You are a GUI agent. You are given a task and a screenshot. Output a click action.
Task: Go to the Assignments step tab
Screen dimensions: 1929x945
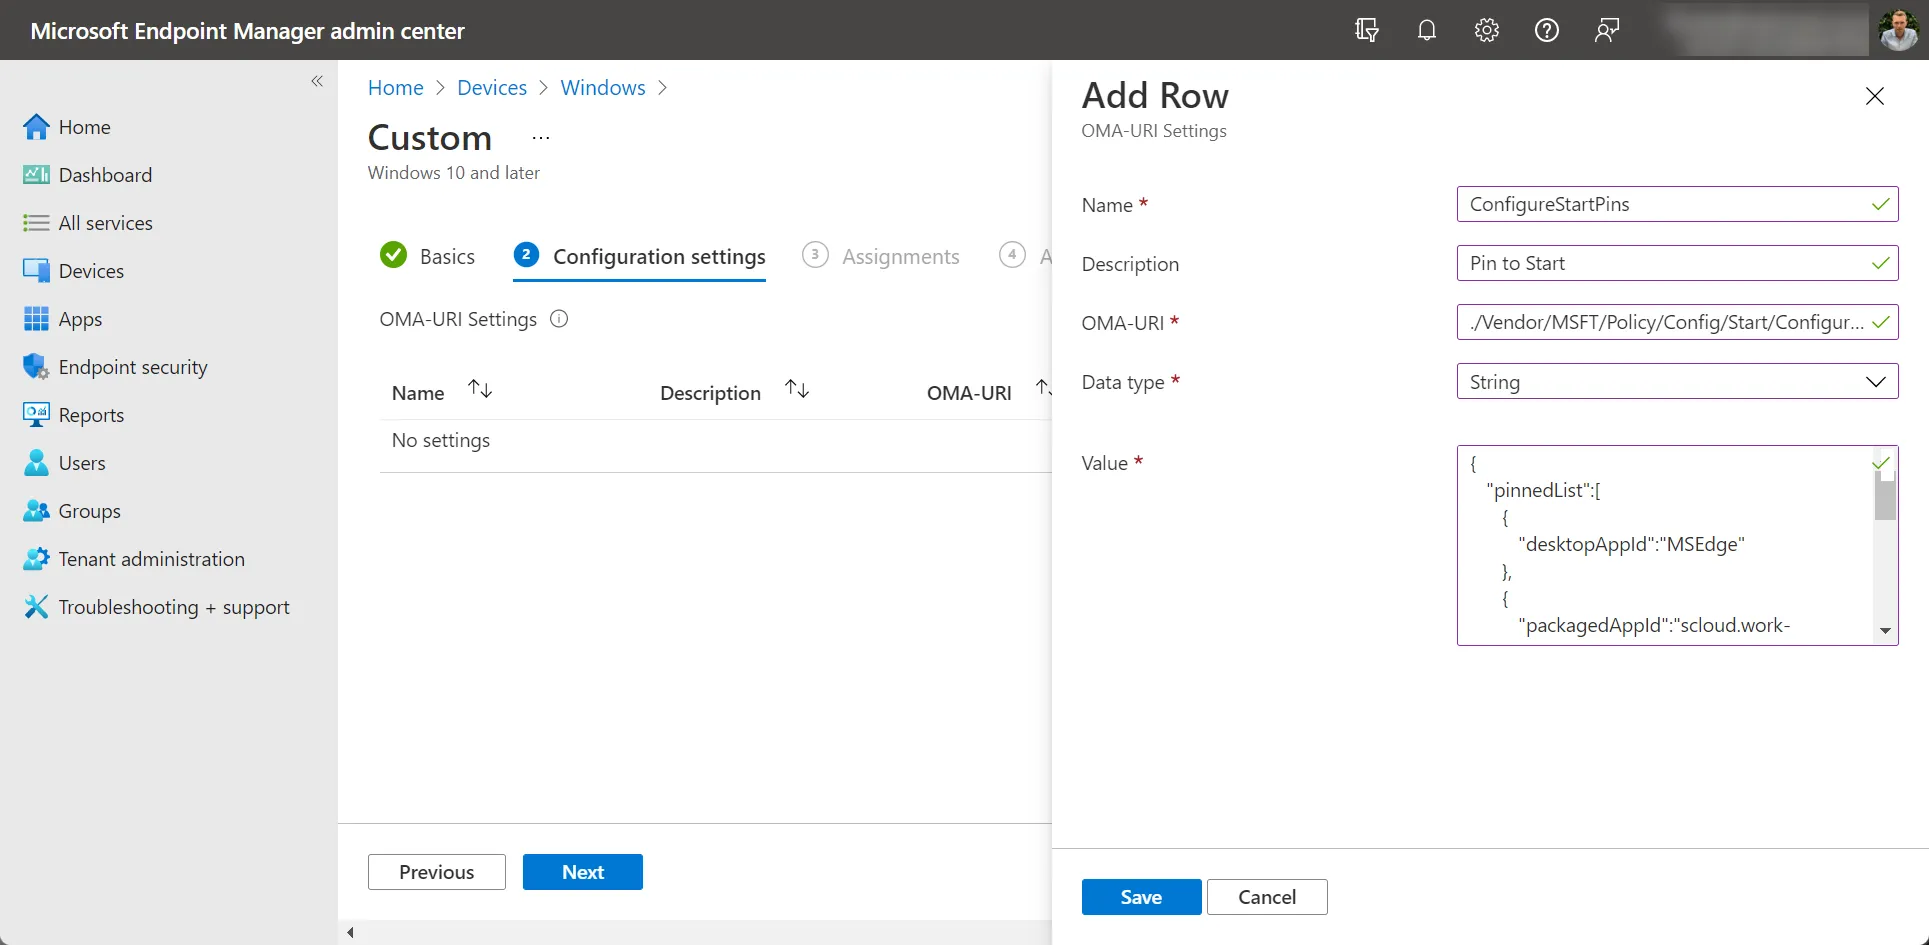coord(881,256)
